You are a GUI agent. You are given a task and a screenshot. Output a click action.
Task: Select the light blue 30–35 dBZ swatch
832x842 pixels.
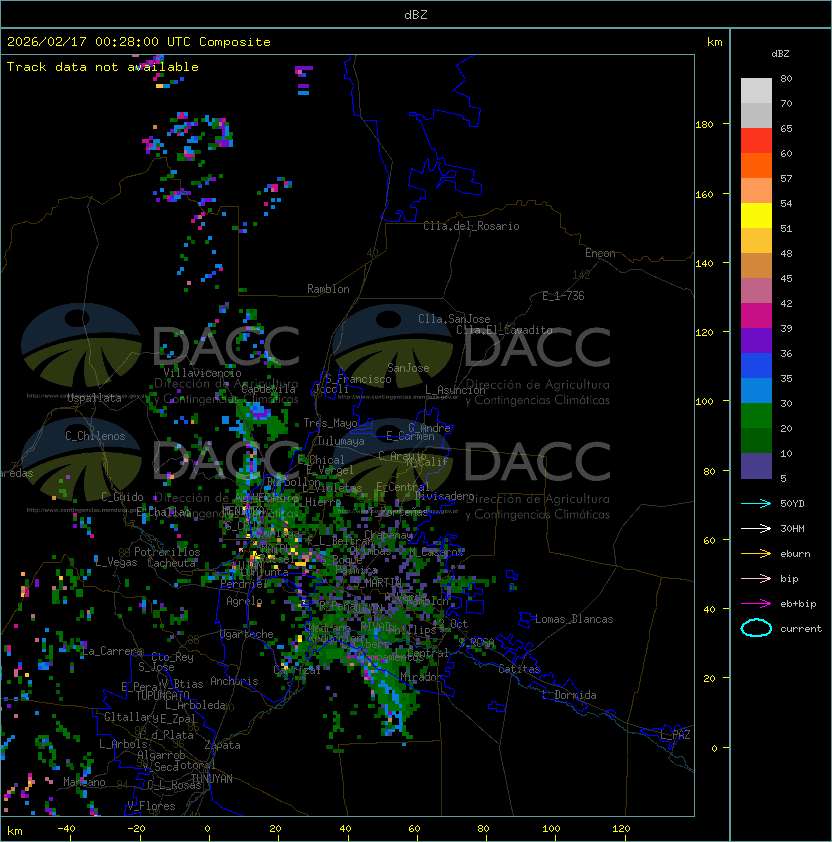tap(756, 390)
